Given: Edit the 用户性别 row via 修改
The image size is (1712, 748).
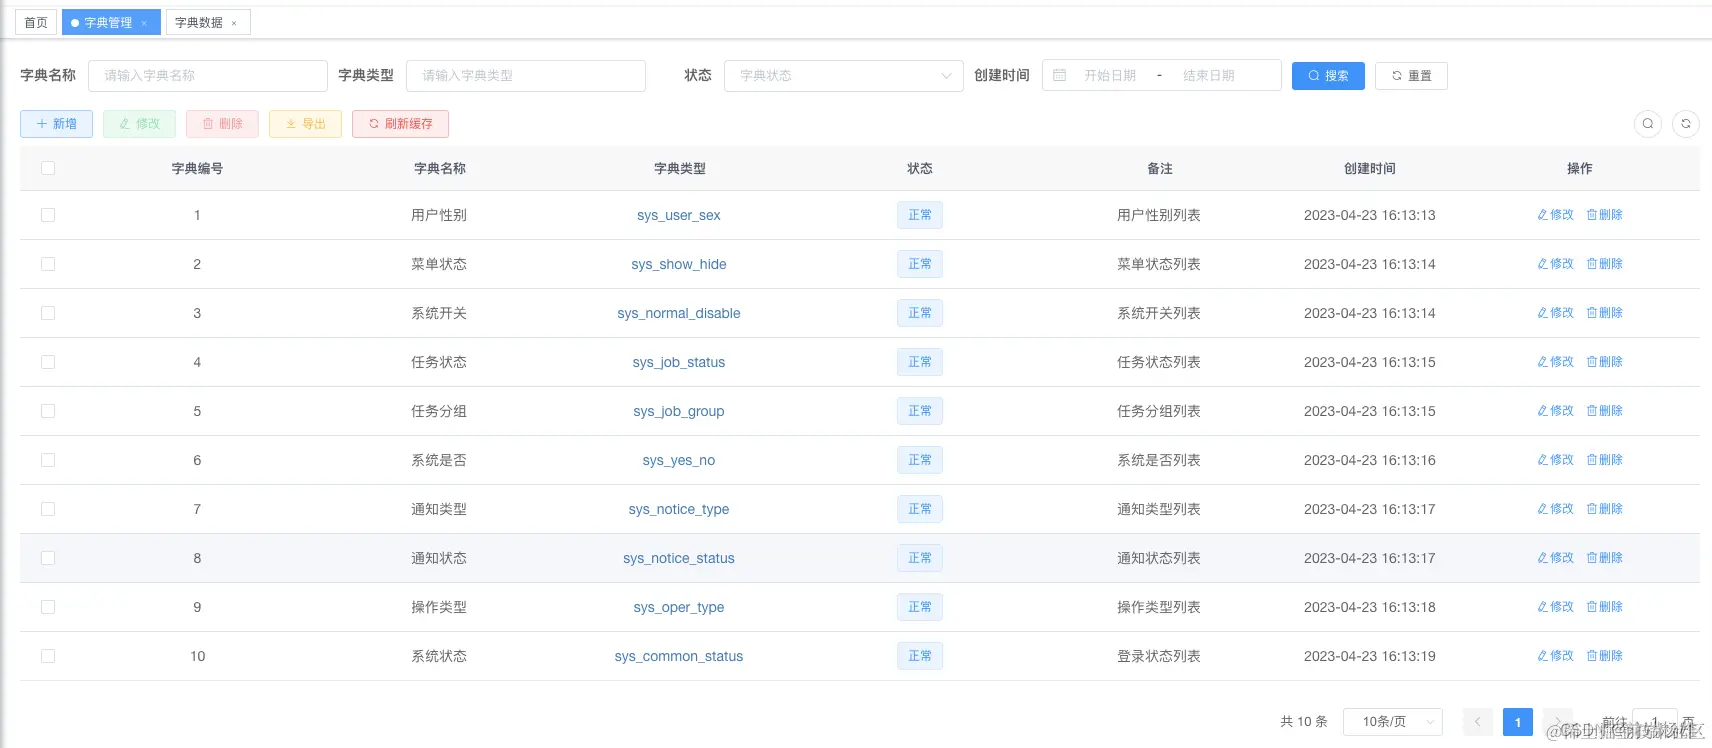Looking at the screenshot, I should [1555, 215].
